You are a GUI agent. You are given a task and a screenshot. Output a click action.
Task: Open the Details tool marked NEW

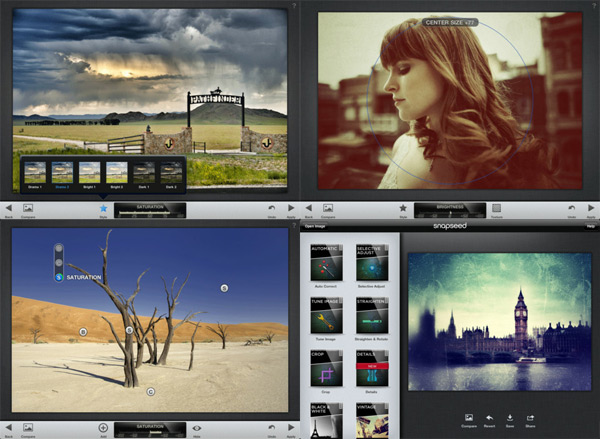click(x=372, y=369)
